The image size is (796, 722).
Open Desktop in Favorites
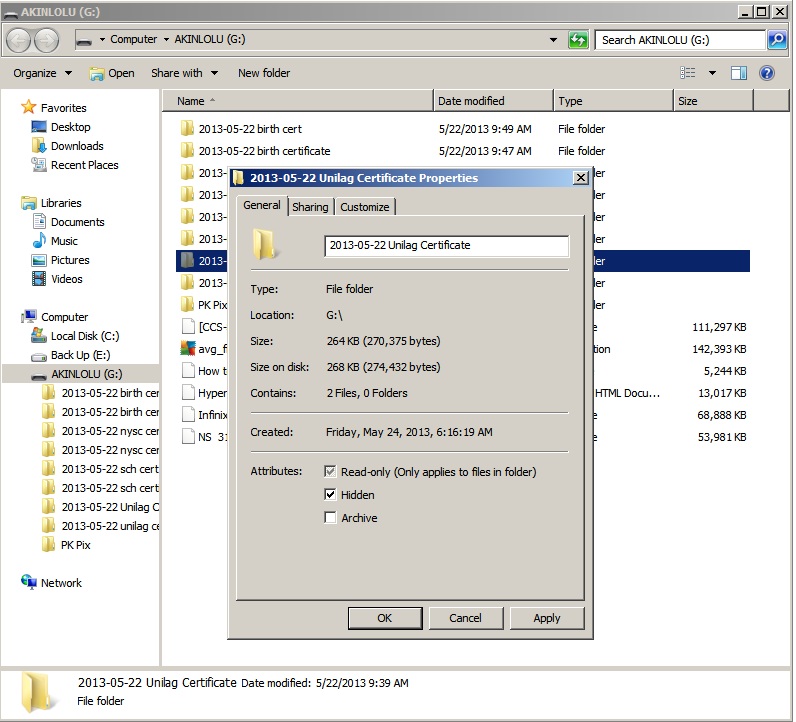(71, 127)
